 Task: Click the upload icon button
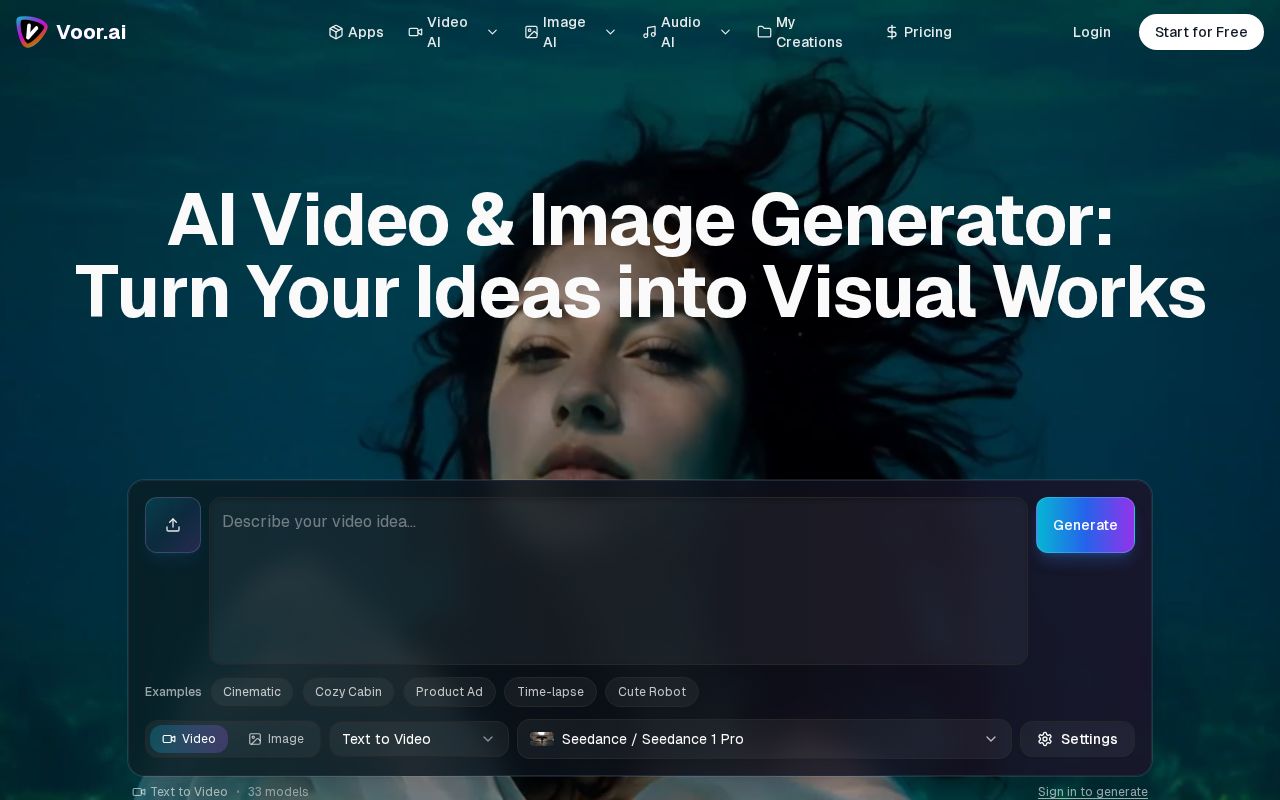(x=173, y=525)
